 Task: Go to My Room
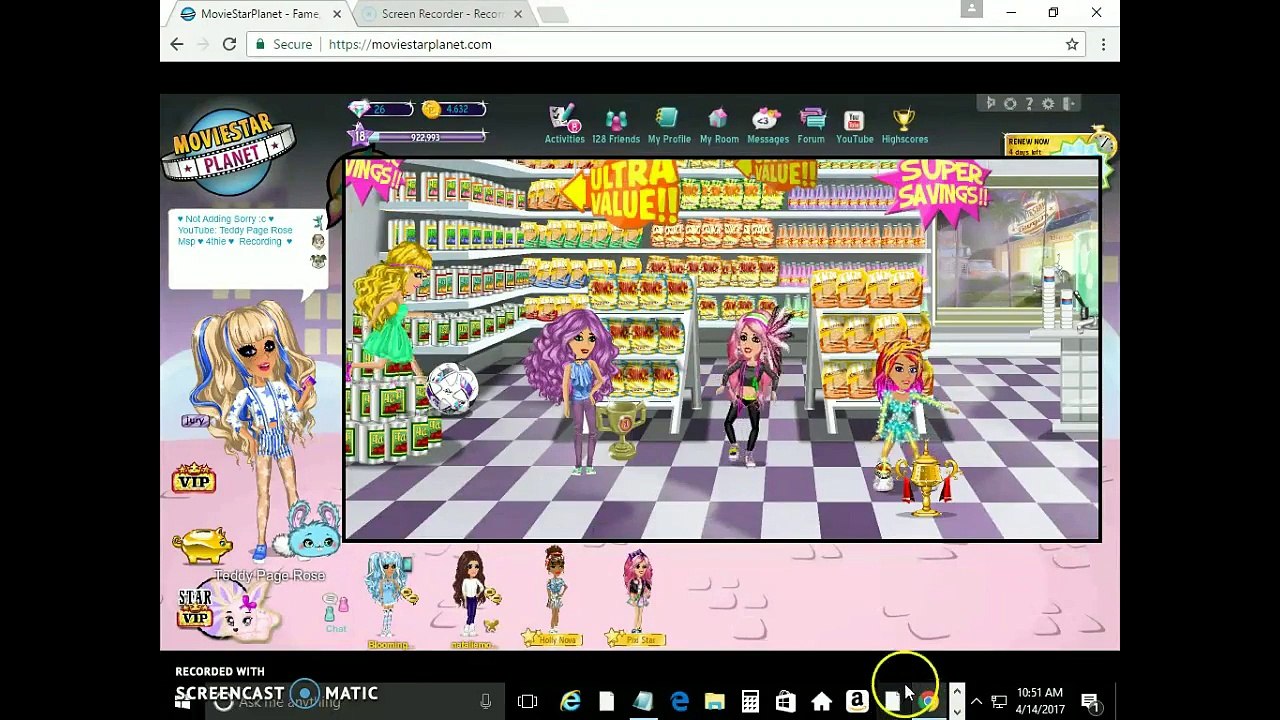pos(719,126)
